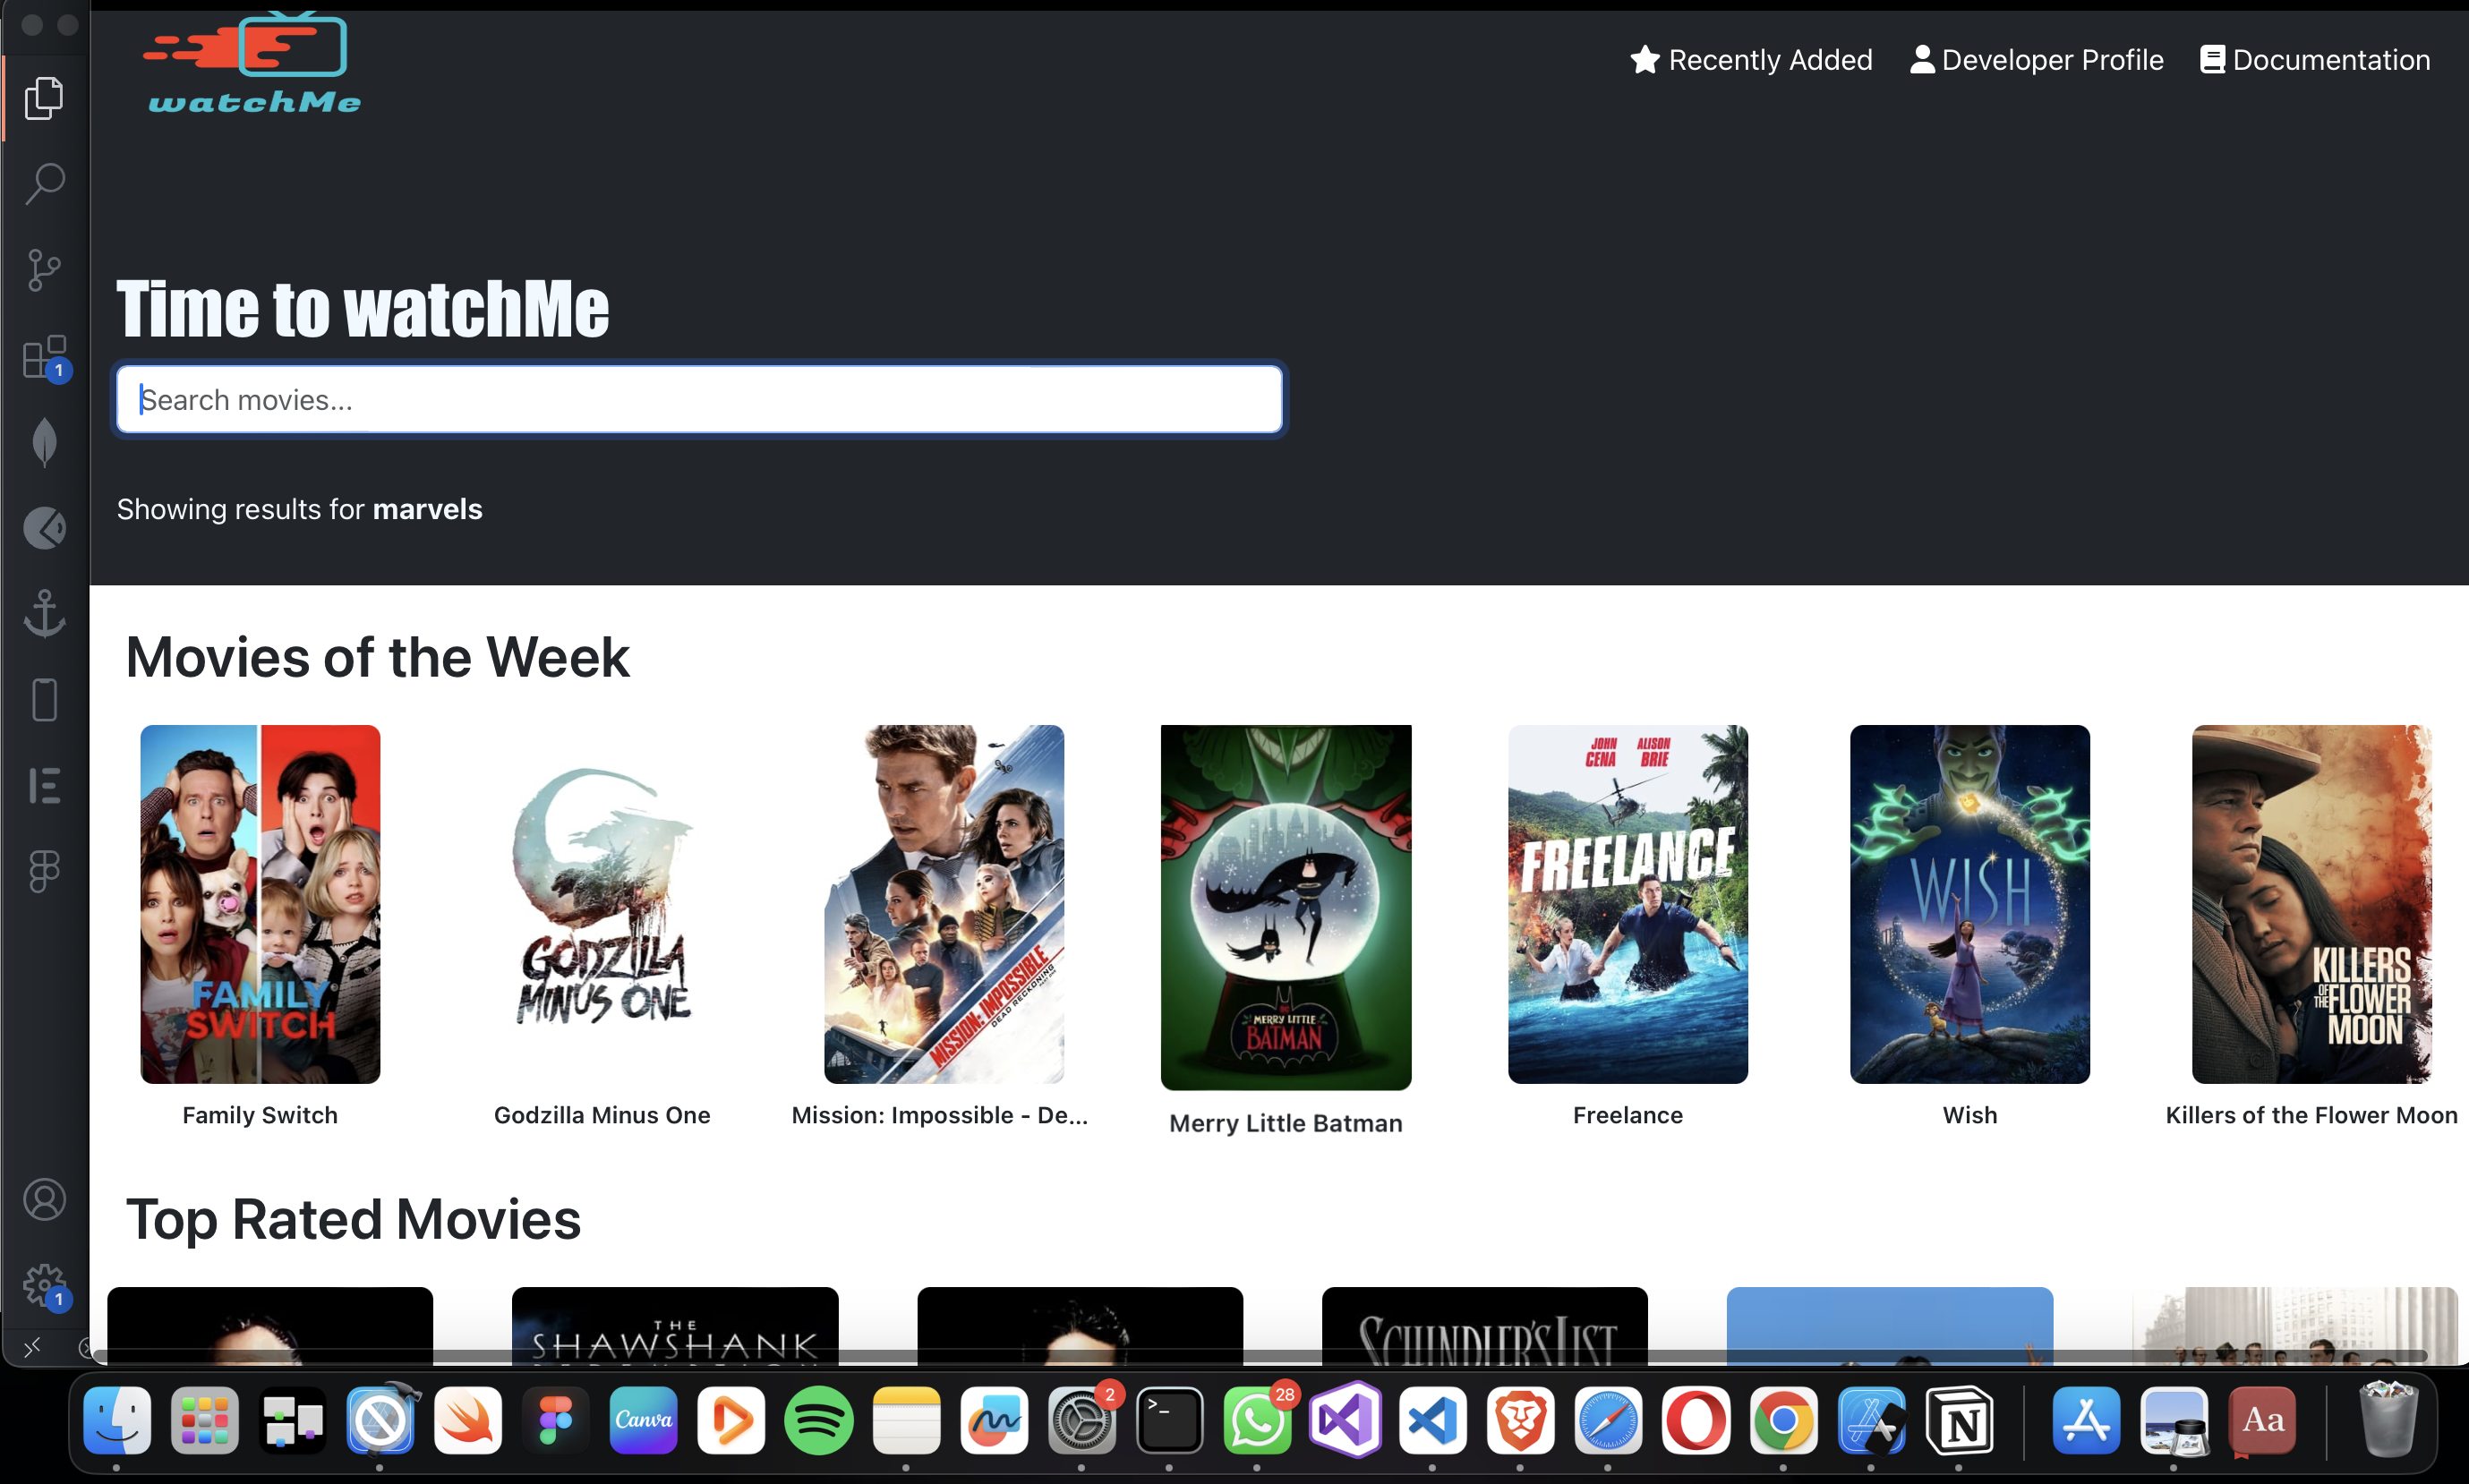2469x1484 pixels.
Task: Open Launchpad from the dock
Action: click(204, 1419)
